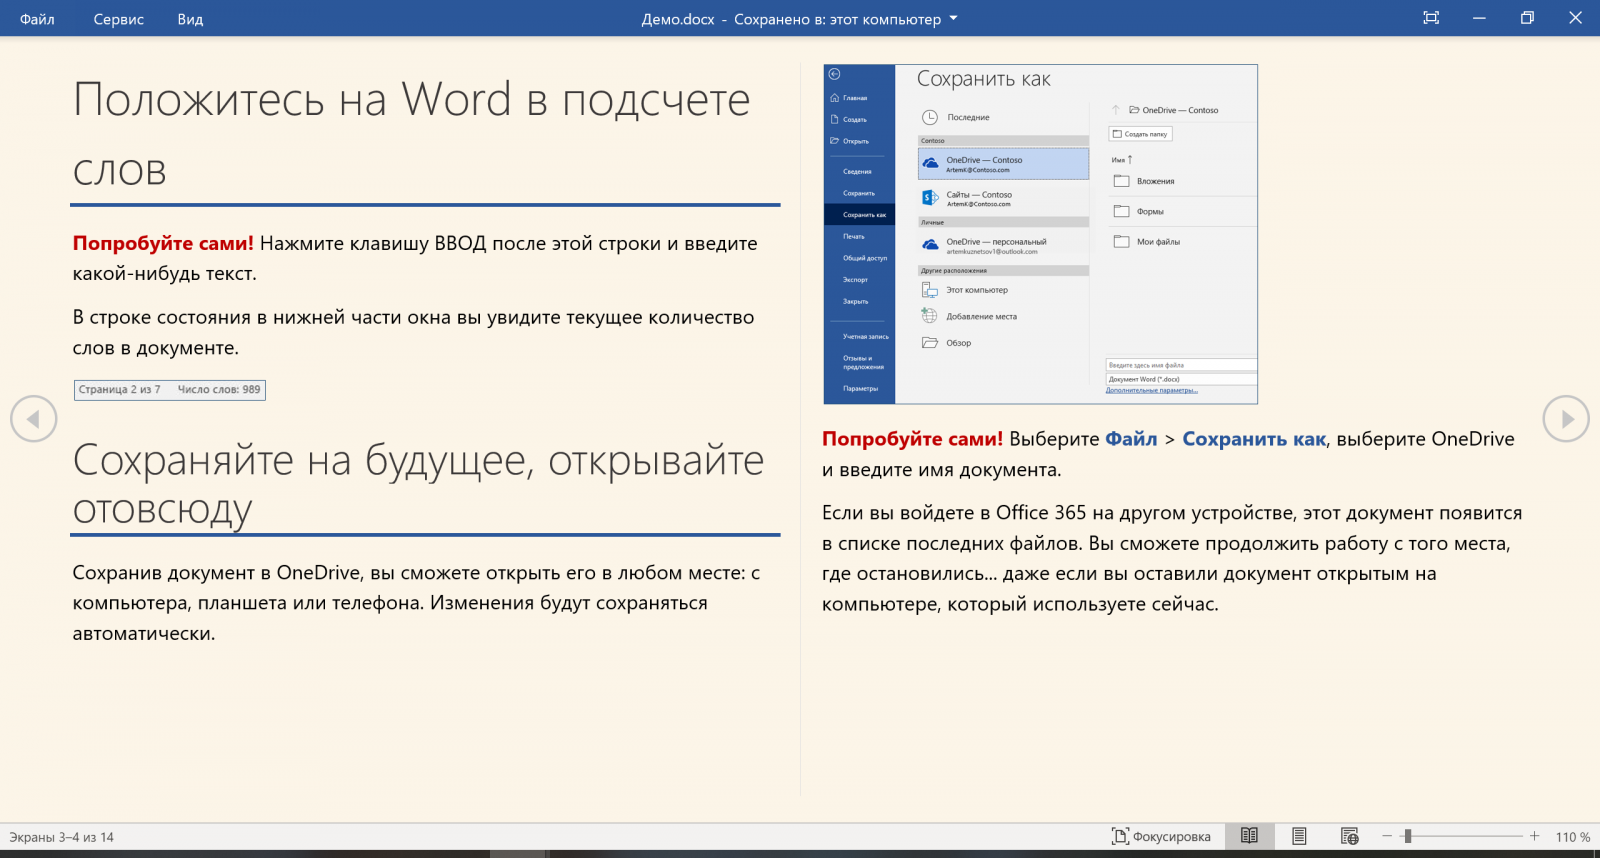Expand the save location dropdown in title bar
Viewport: 1600px width, 858px height.
tap(953, 18)
